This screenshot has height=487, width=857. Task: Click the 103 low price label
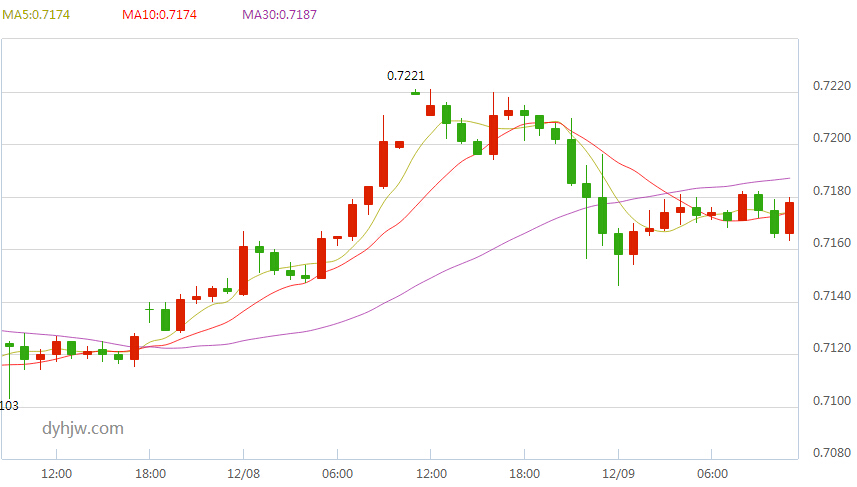pyautogui.click(x=9, y=406)
